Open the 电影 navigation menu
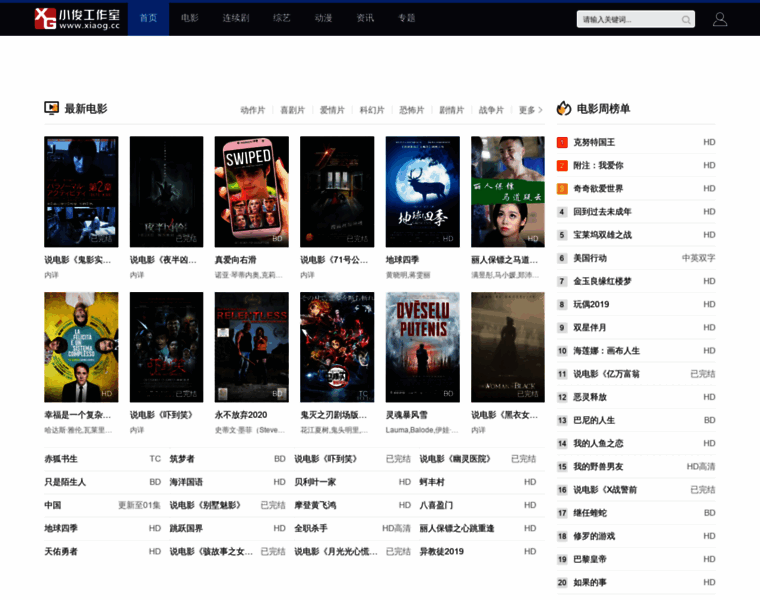760x600 pixels. (190, 18)
